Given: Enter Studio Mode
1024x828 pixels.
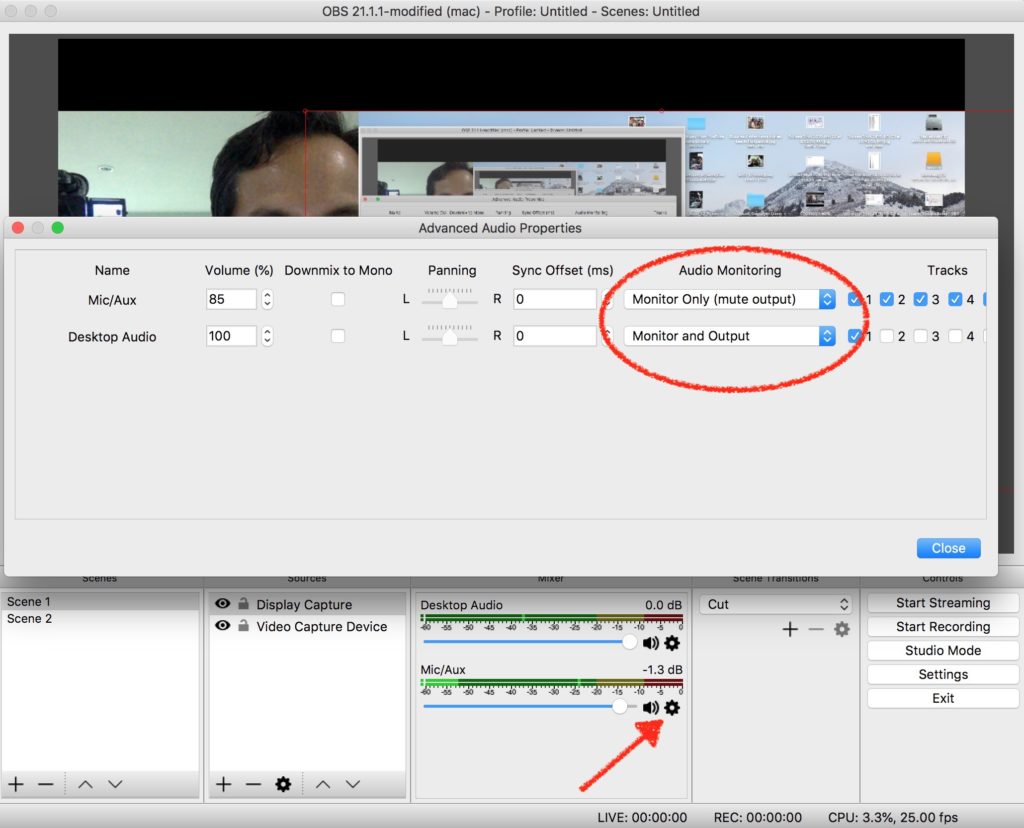Looking at the screenshot, I should [x=942, y=650].
